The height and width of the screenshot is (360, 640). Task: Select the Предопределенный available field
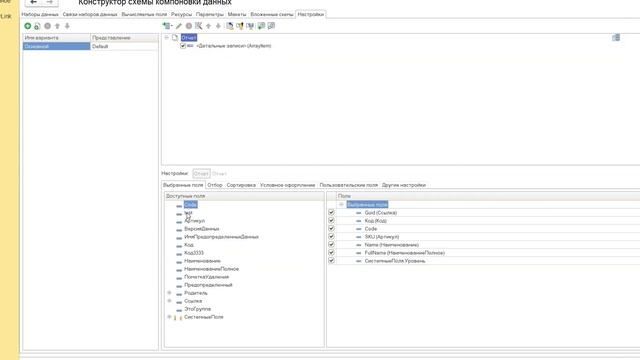[x=208, y=285]
